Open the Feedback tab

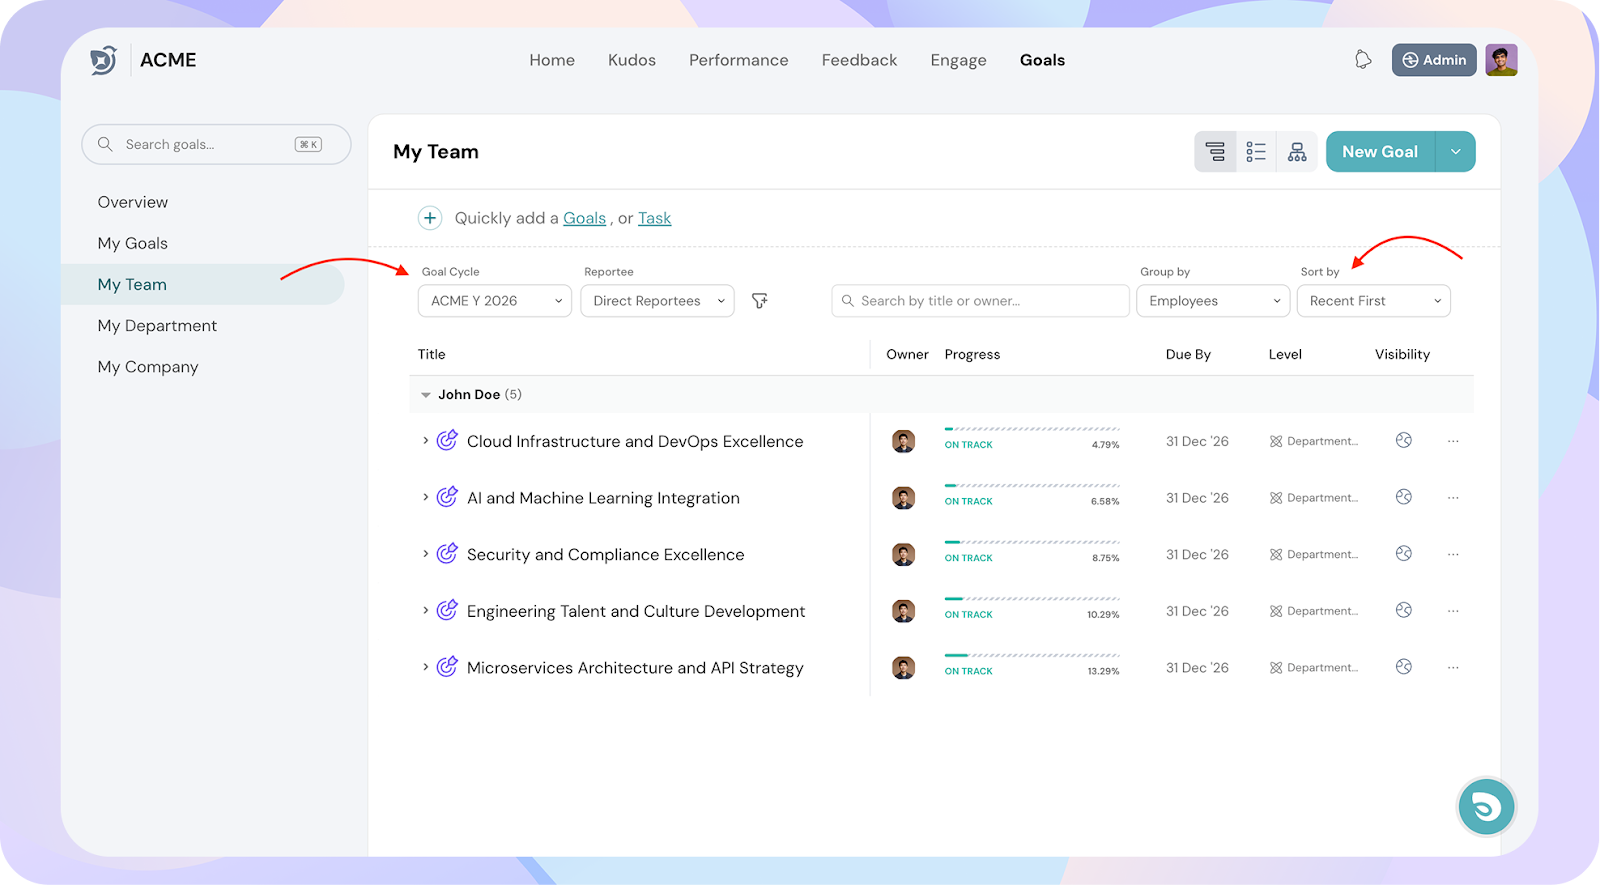coord(860,60)
